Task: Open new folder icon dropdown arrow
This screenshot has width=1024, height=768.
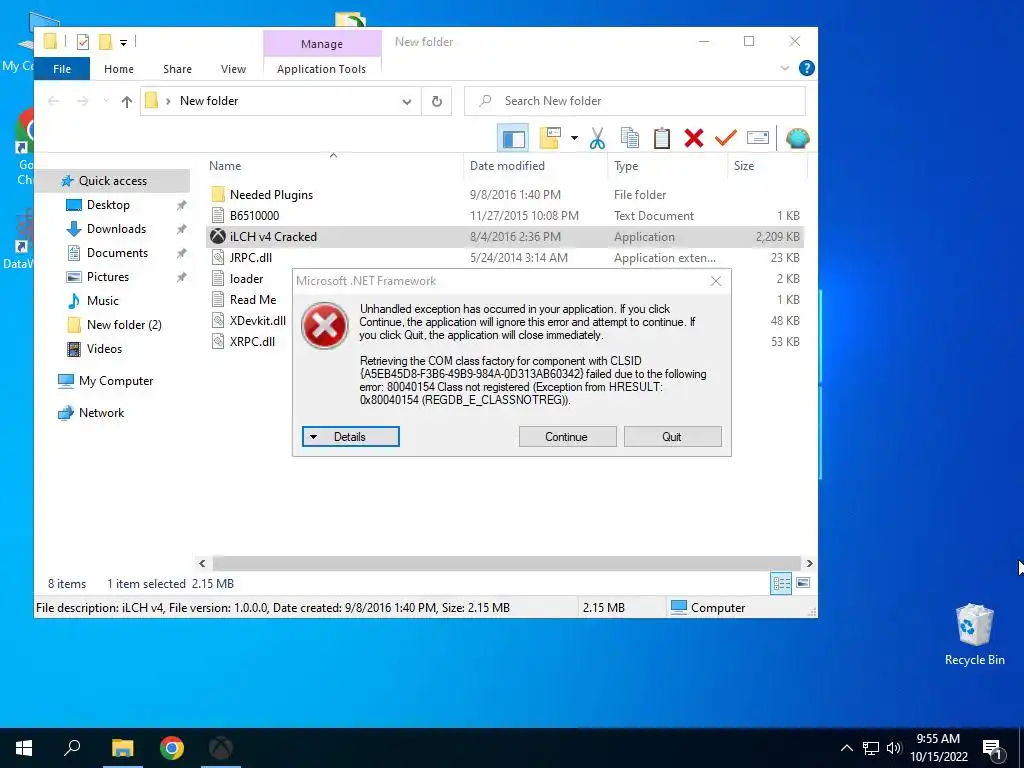Action: coord(574,138)
